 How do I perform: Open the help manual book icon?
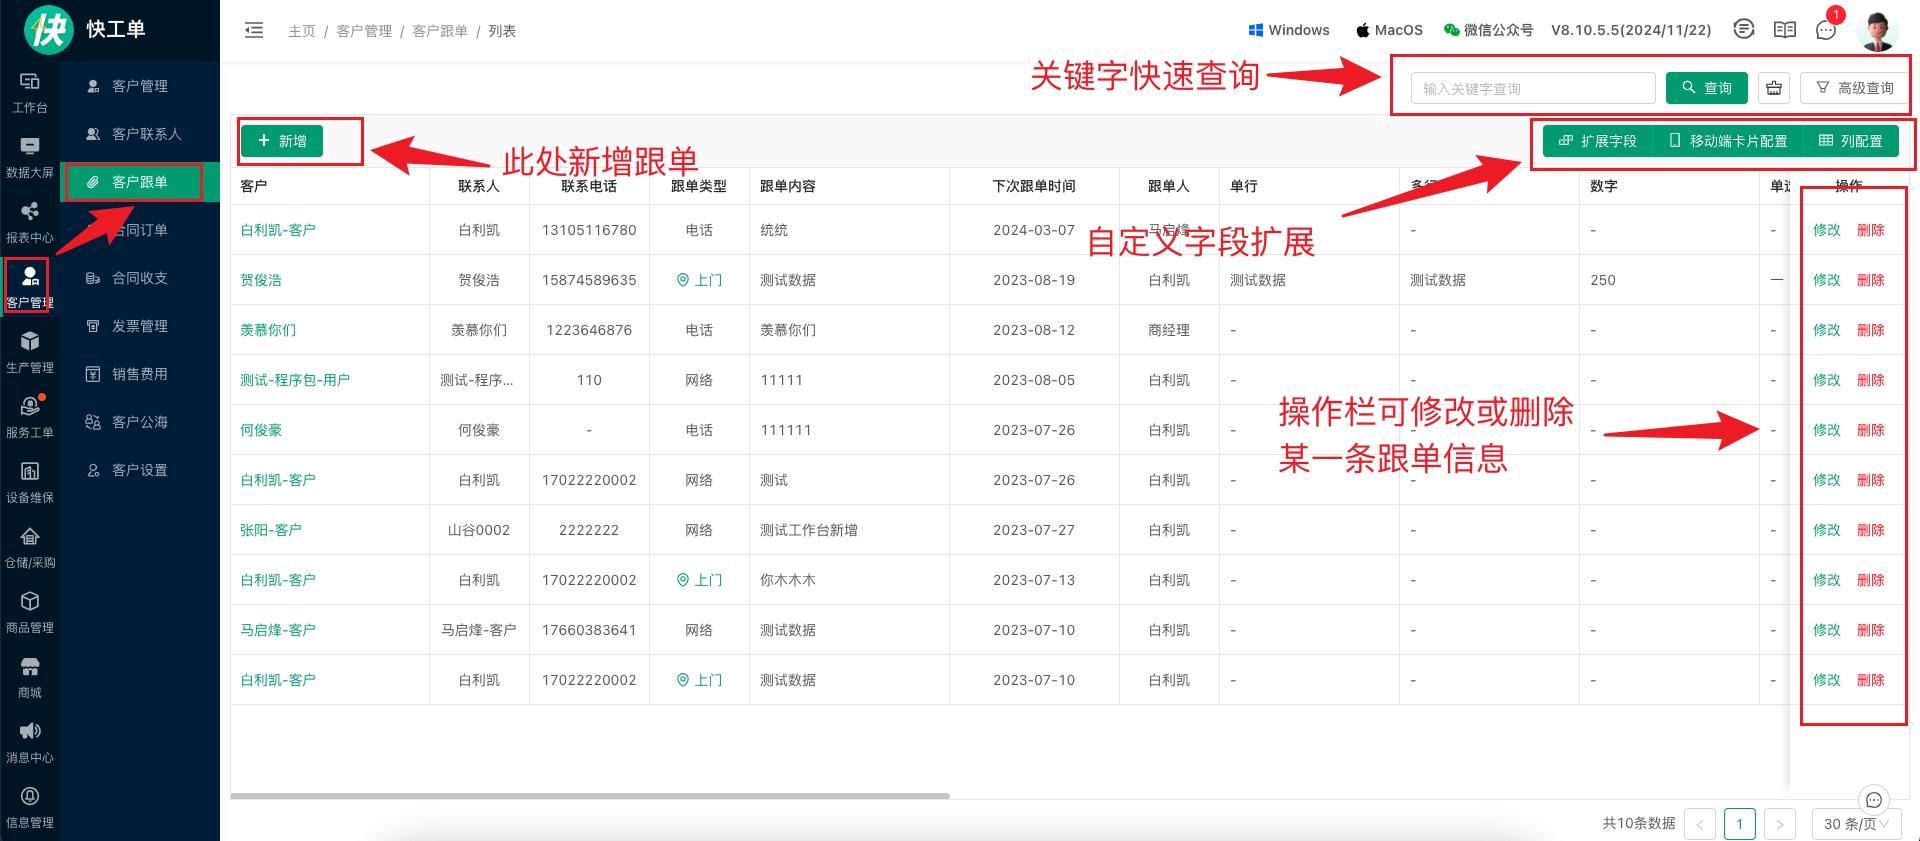click(x=1785, y=29)
